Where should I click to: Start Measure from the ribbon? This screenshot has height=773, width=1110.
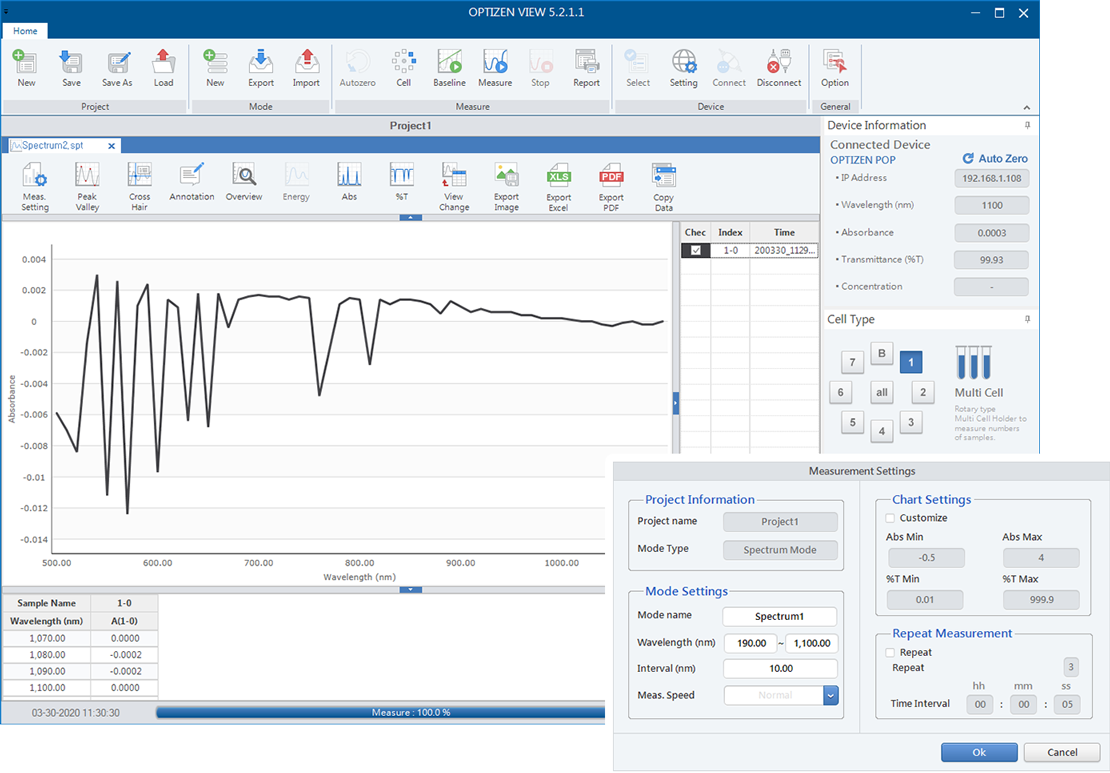[x=495, y=68]
